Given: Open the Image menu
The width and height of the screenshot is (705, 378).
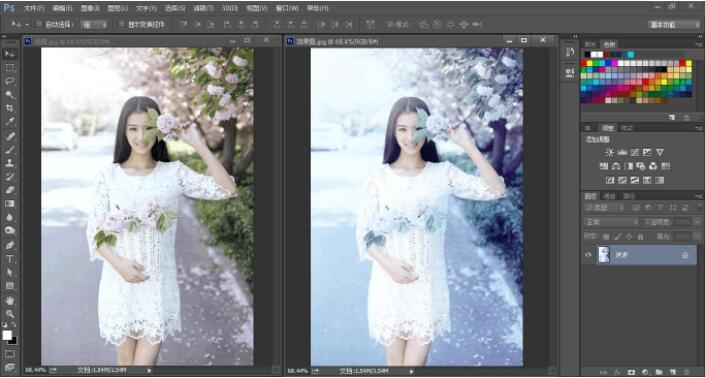Looking at the screenshot, I should tap(90, 8).
